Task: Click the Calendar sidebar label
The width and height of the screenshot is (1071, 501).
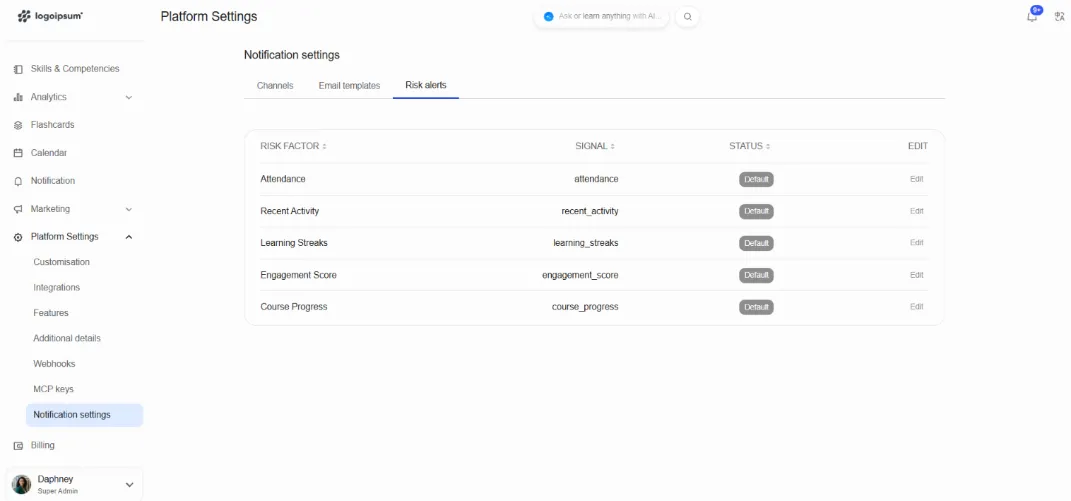Action: tap(48, 153)
